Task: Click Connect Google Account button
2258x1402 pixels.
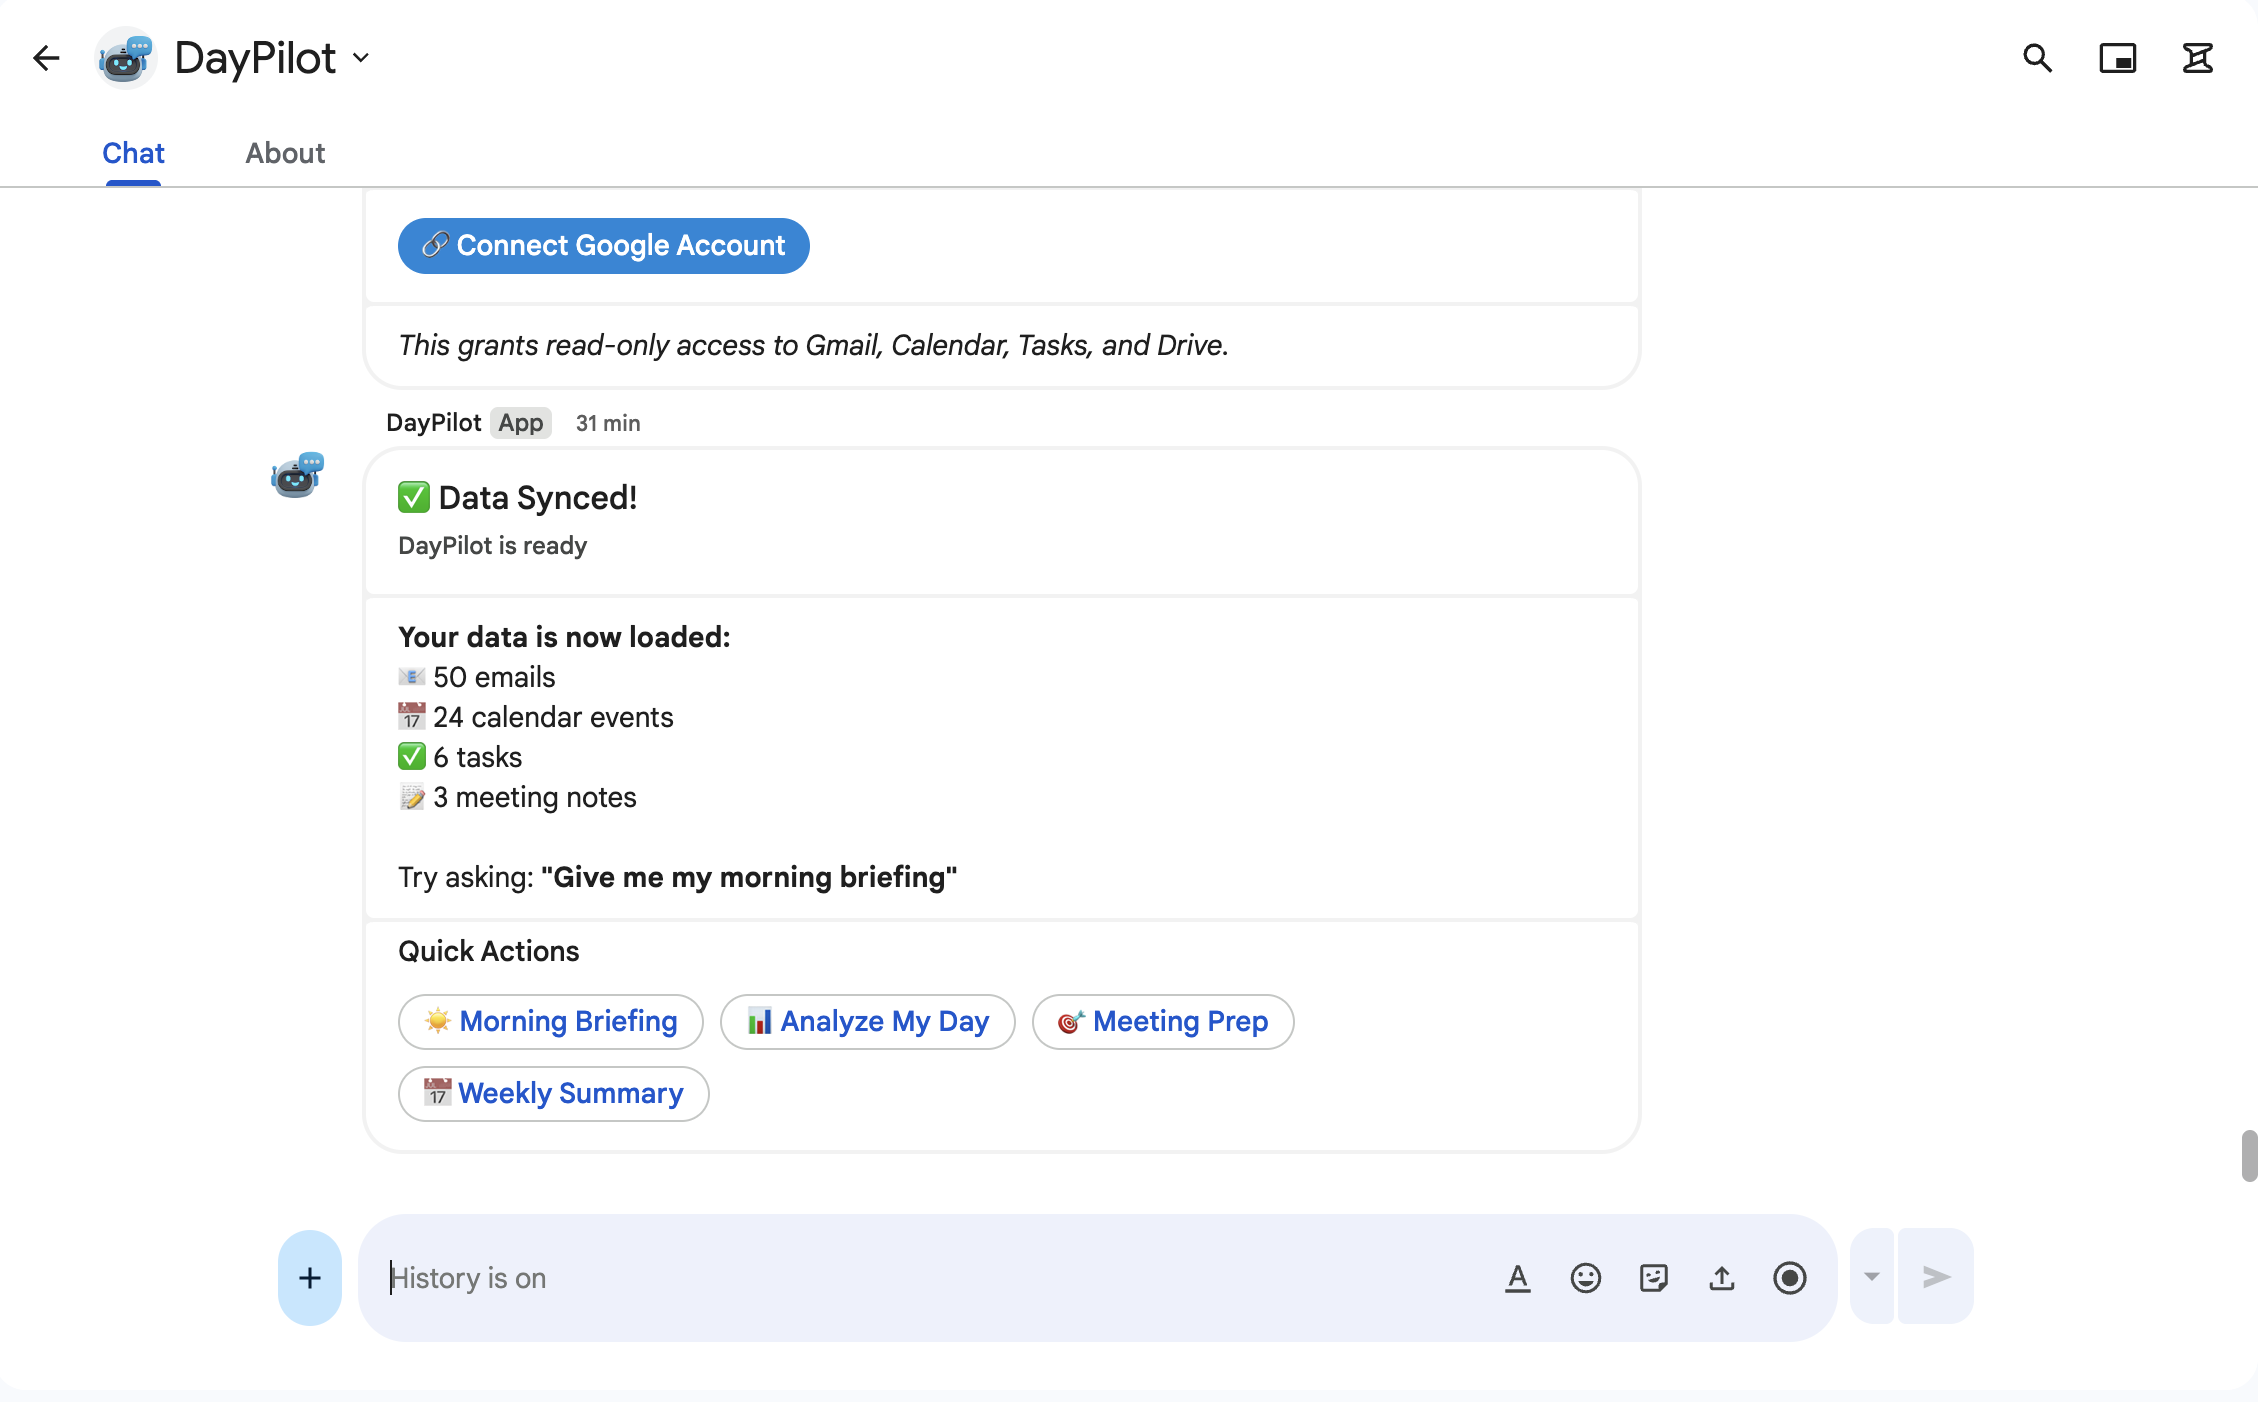Action: coord(603,246)
